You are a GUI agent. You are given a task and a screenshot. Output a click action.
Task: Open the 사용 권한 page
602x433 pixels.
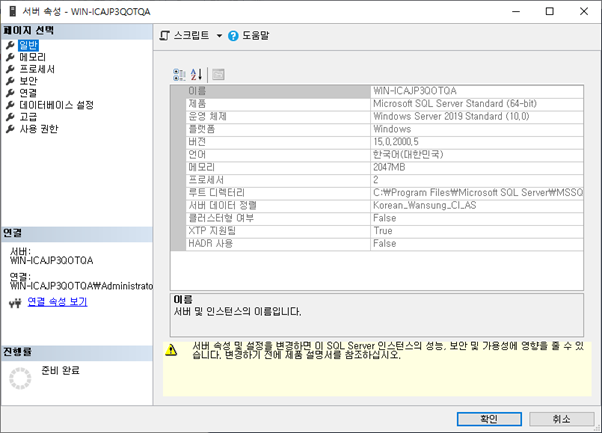[x=39, y=129]
